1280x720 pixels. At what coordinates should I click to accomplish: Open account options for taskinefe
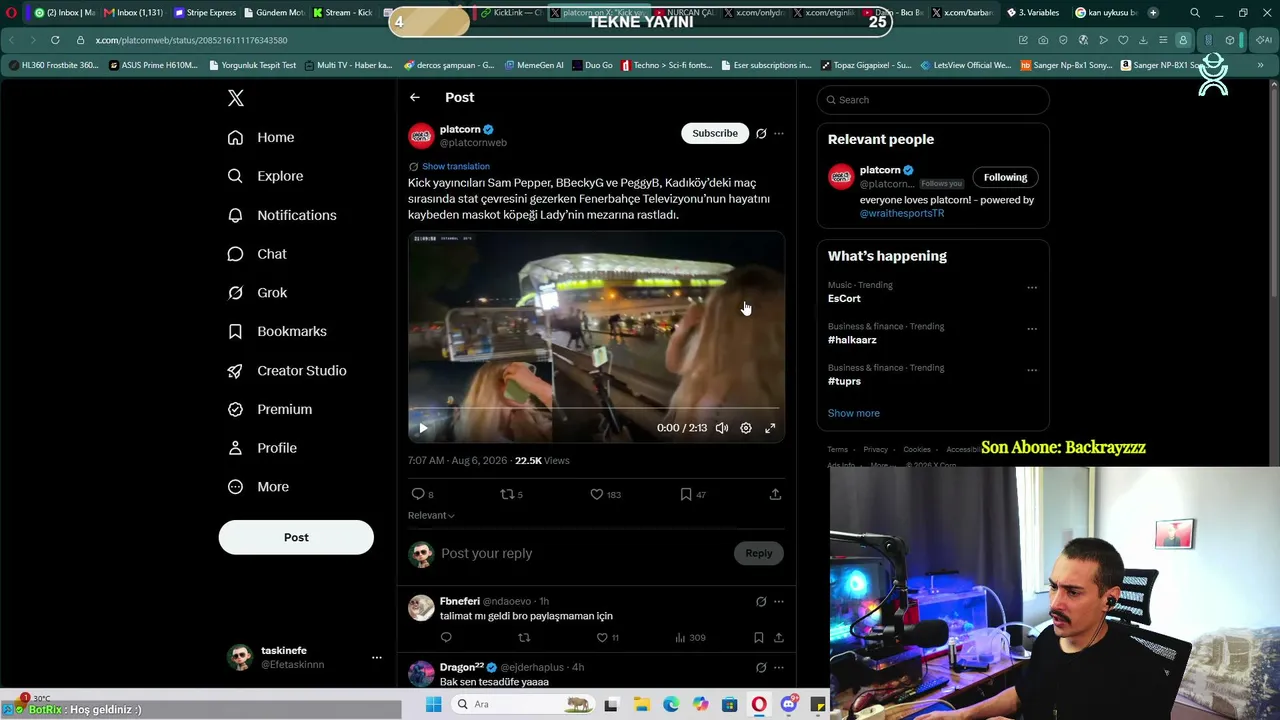[377, 657]
